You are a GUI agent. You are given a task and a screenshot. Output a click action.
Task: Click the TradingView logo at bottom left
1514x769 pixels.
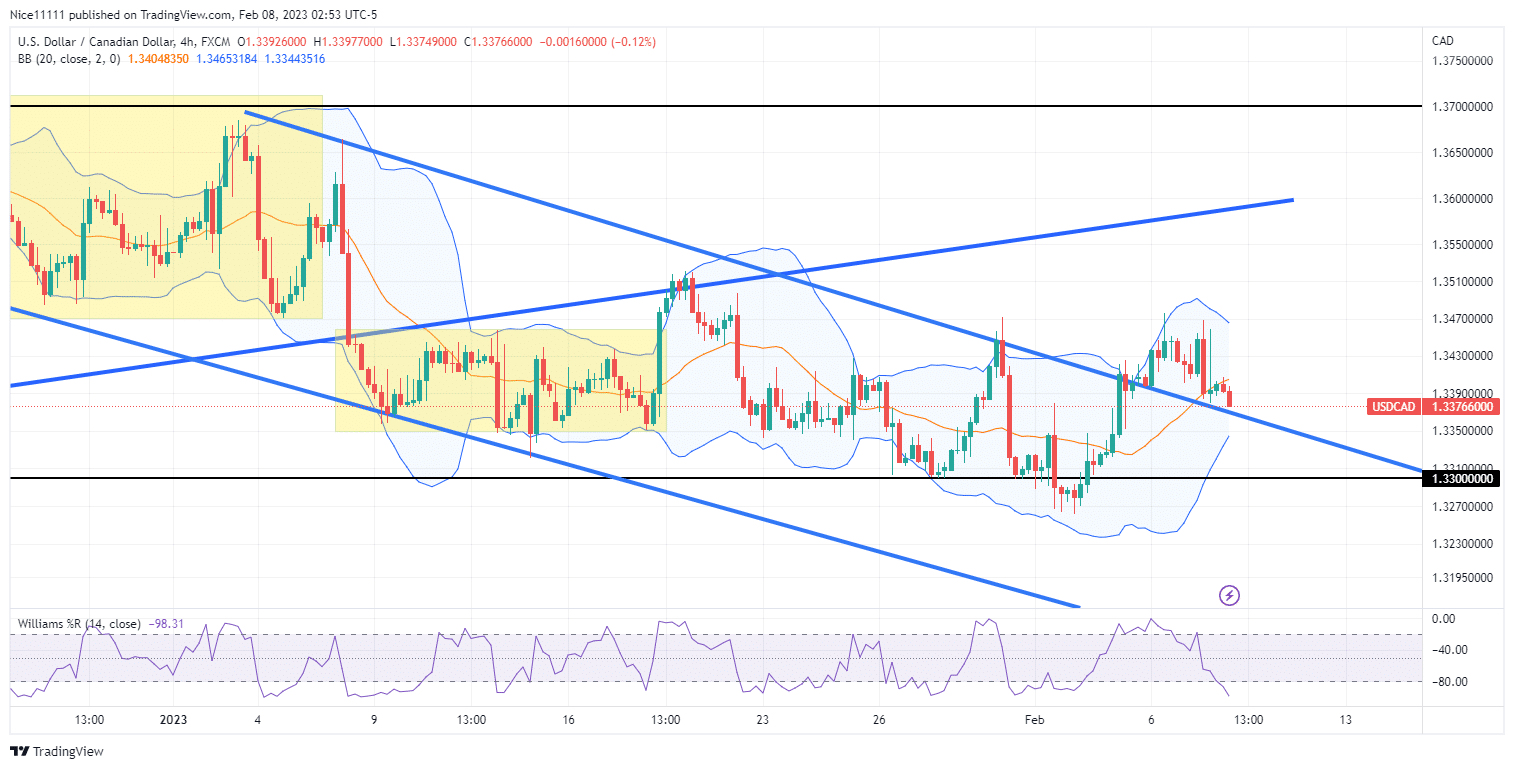(x=57, y=751)
